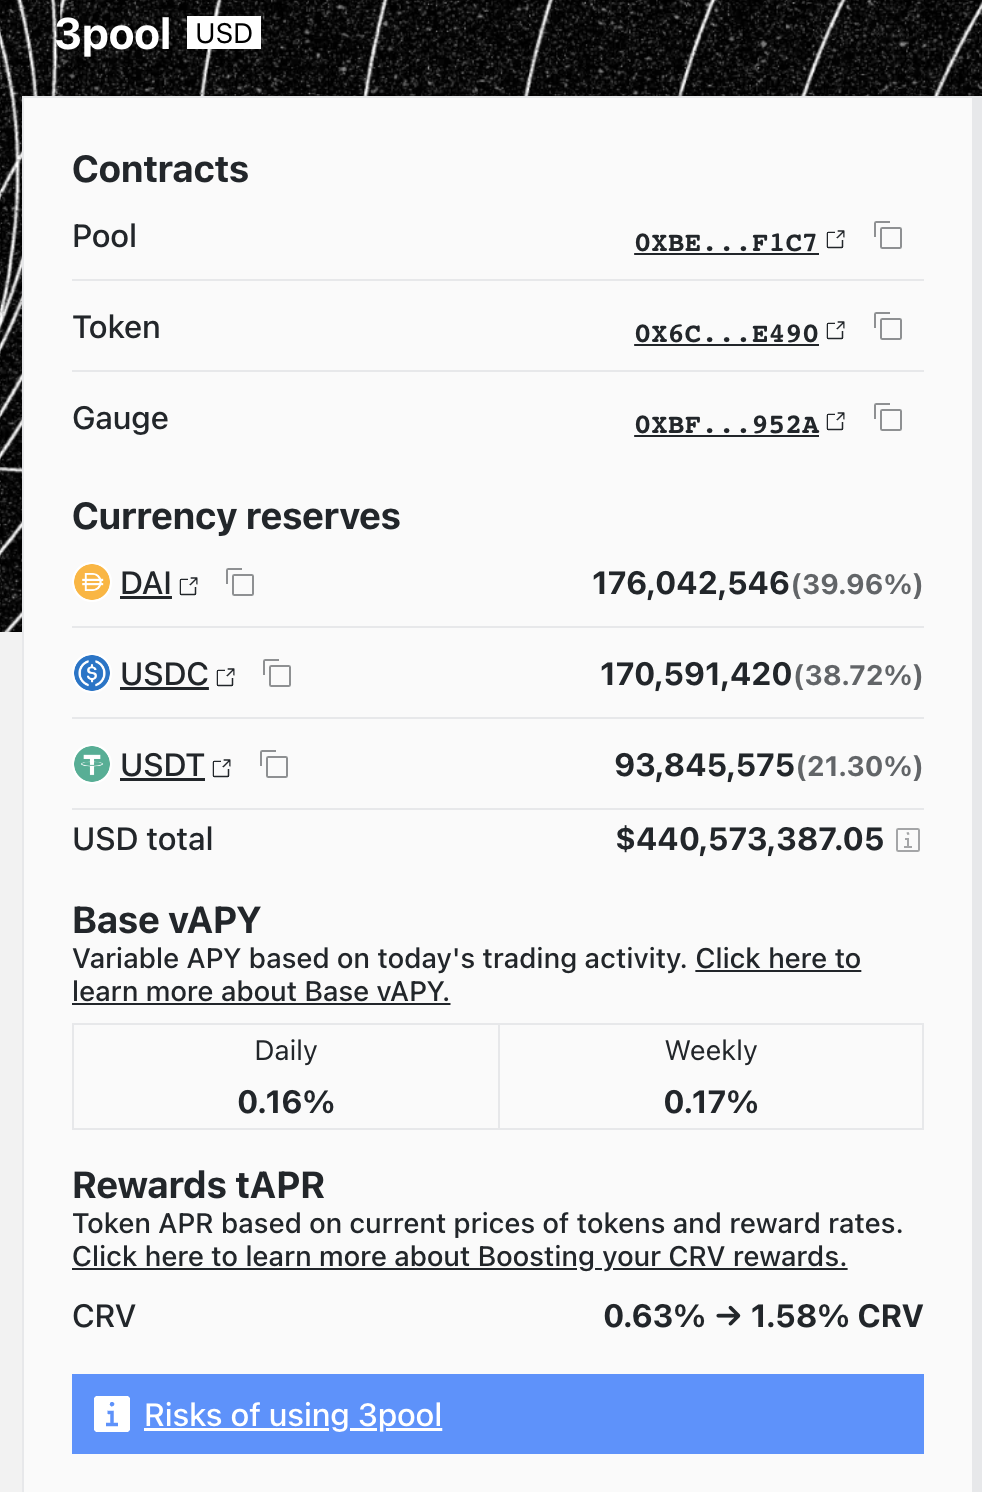Image resolution: width=982 pixels, height=1492 pixels.
Task: Open external link icon beside Pool address
Action: point(836,240)
